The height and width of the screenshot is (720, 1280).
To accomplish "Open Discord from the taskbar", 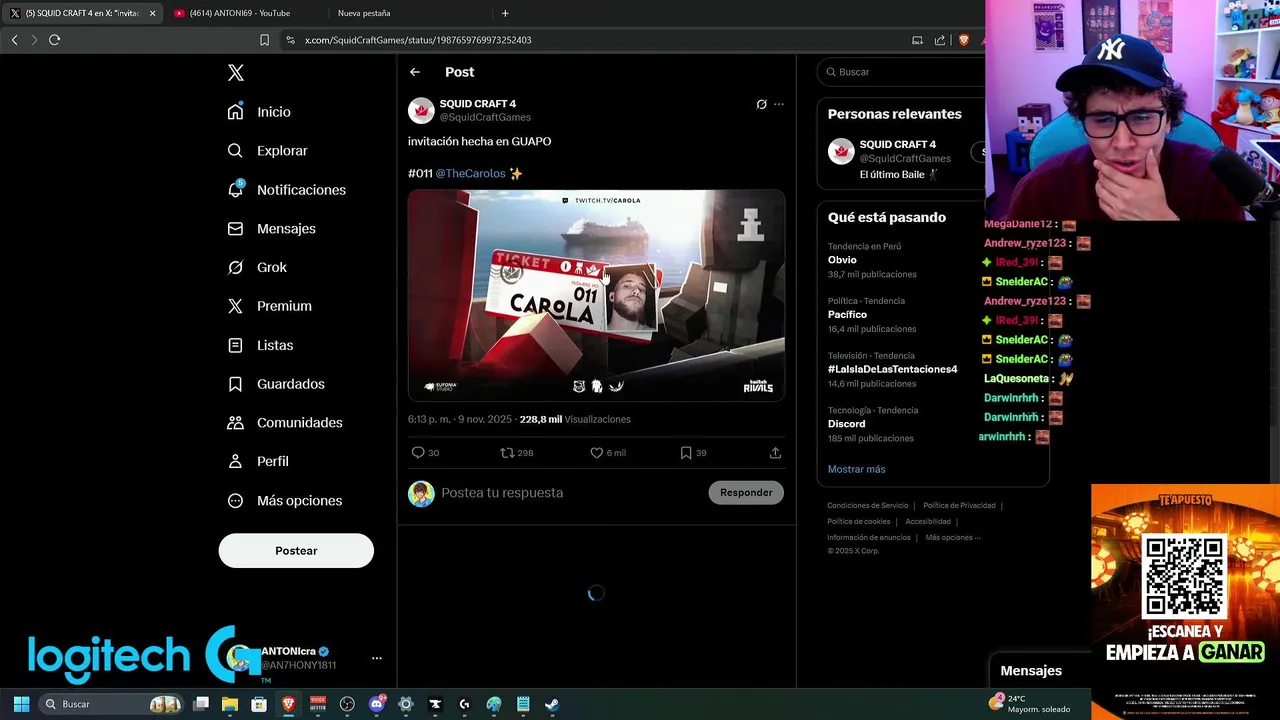I will 377,704.
